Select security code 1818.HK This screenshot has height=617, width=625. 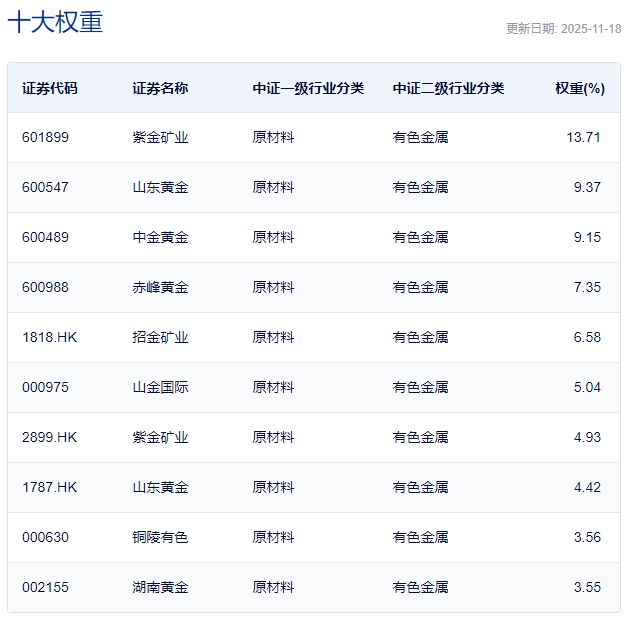(49, 337)
